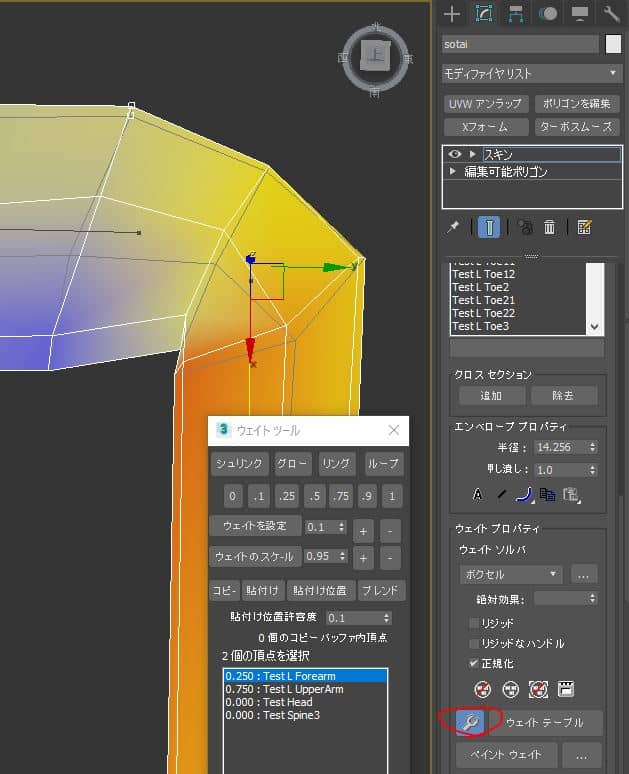
Task: Uncheck the 正規化 checkbox
Action: pos(474,663)
